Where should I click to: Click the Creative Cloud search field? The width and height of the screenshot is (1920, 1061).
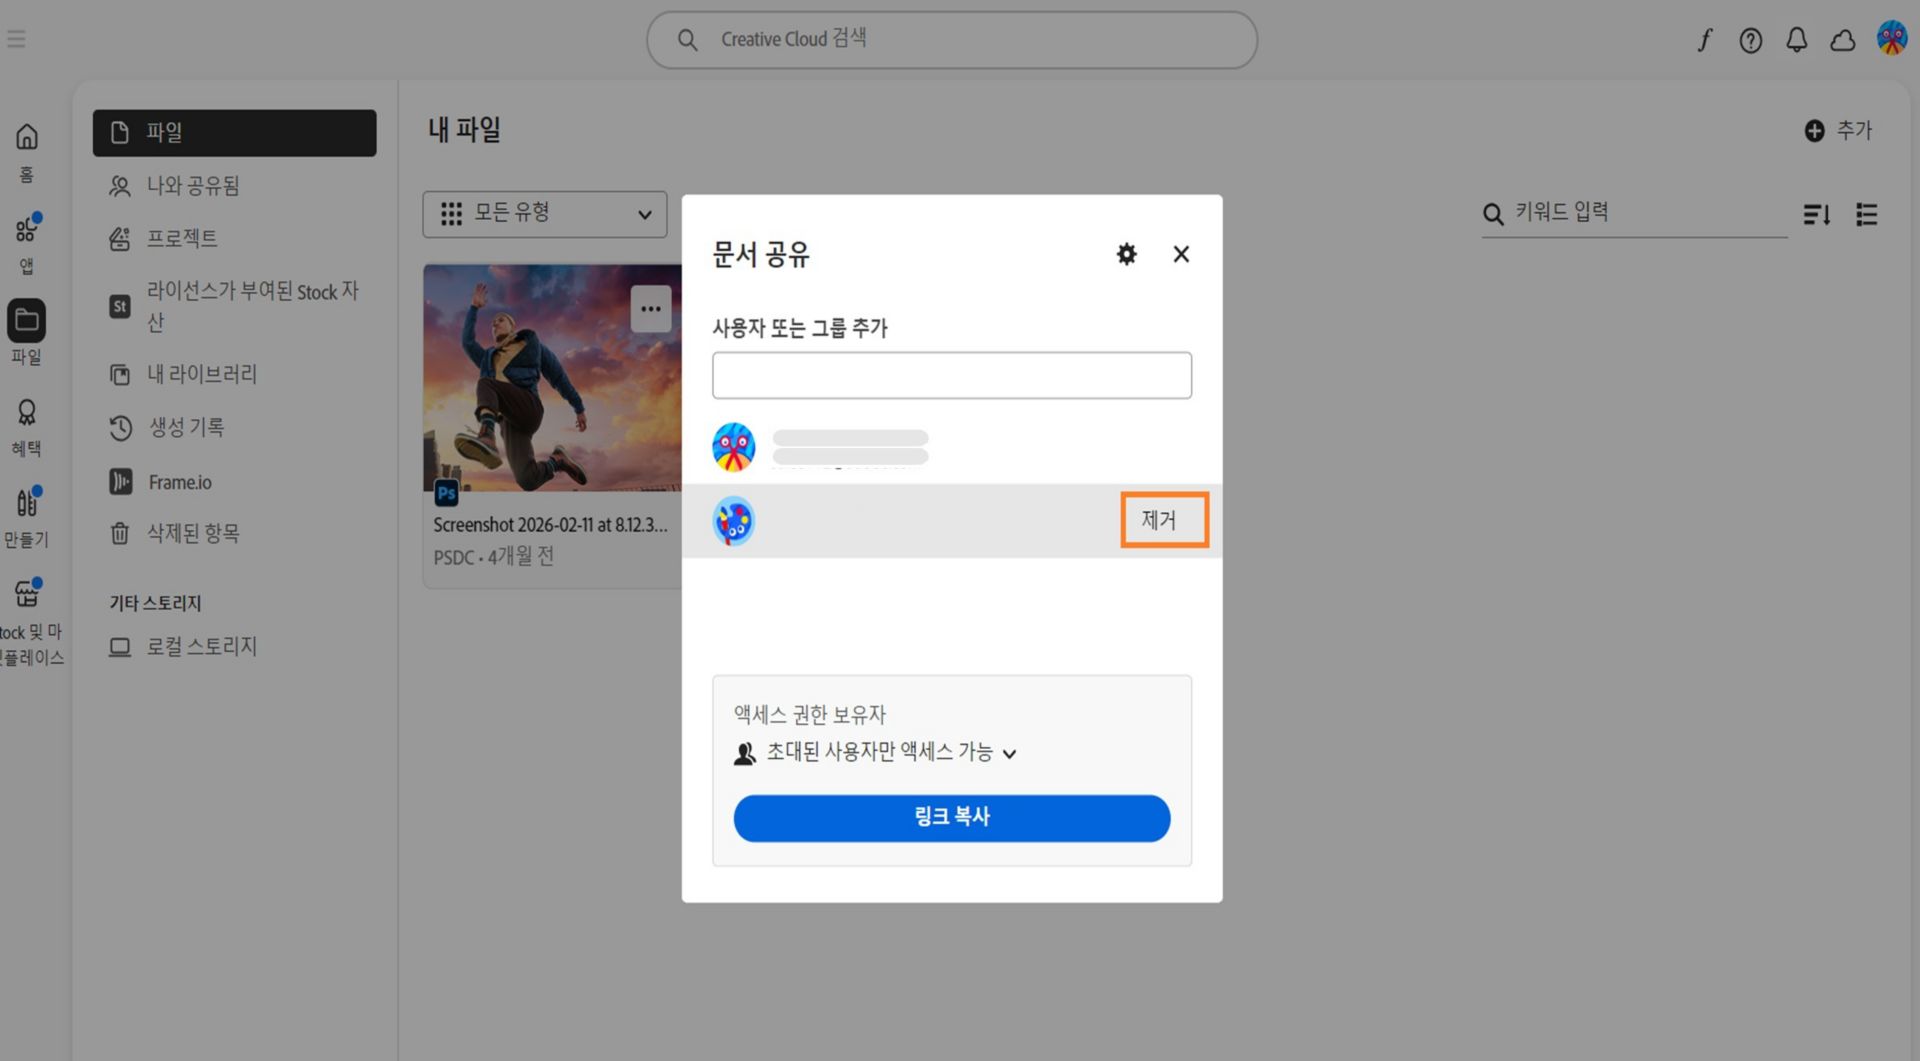[x=951, y=40]
